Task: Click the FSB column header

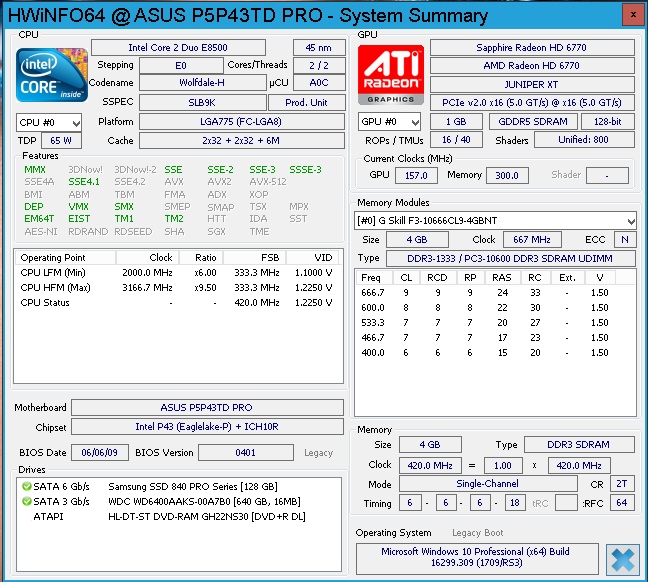Action: click(x=255, y=258)
